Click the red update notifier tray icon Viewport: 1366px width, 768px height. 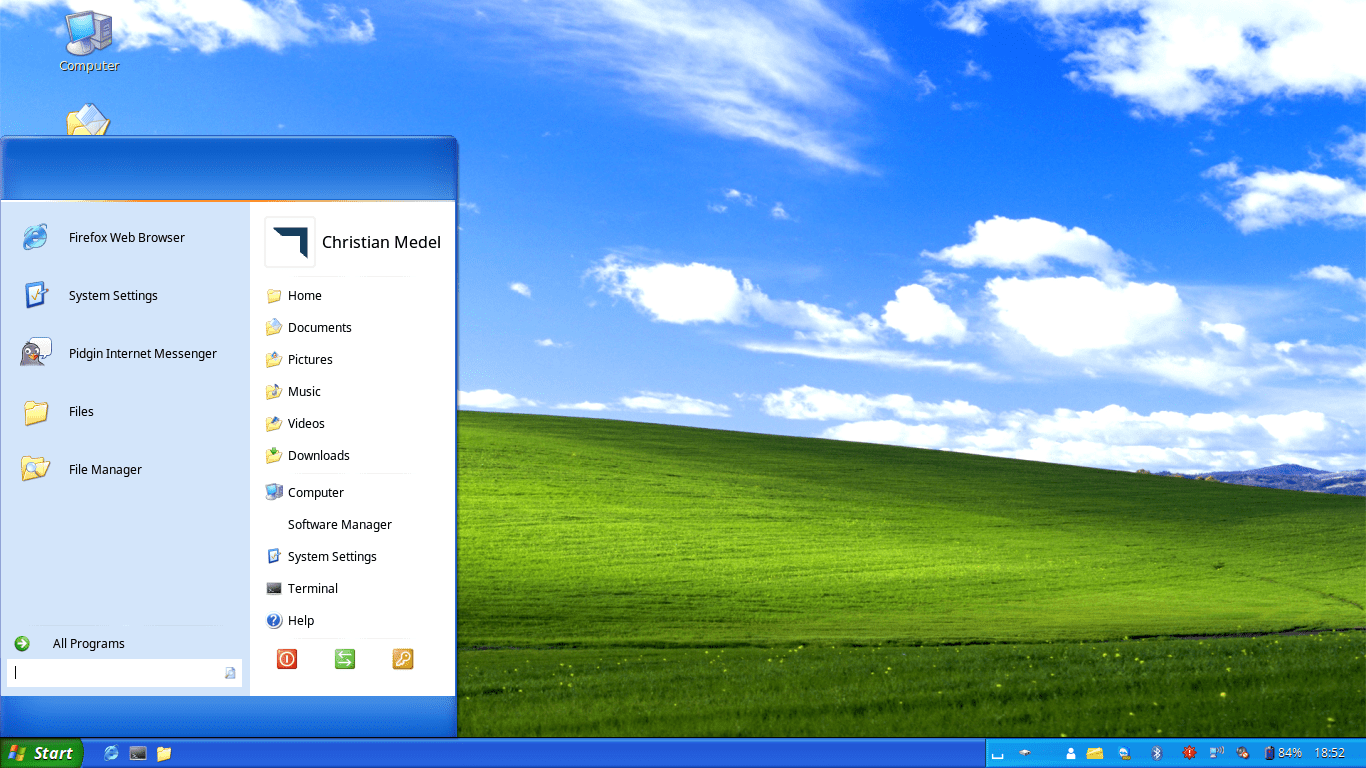1189,753
